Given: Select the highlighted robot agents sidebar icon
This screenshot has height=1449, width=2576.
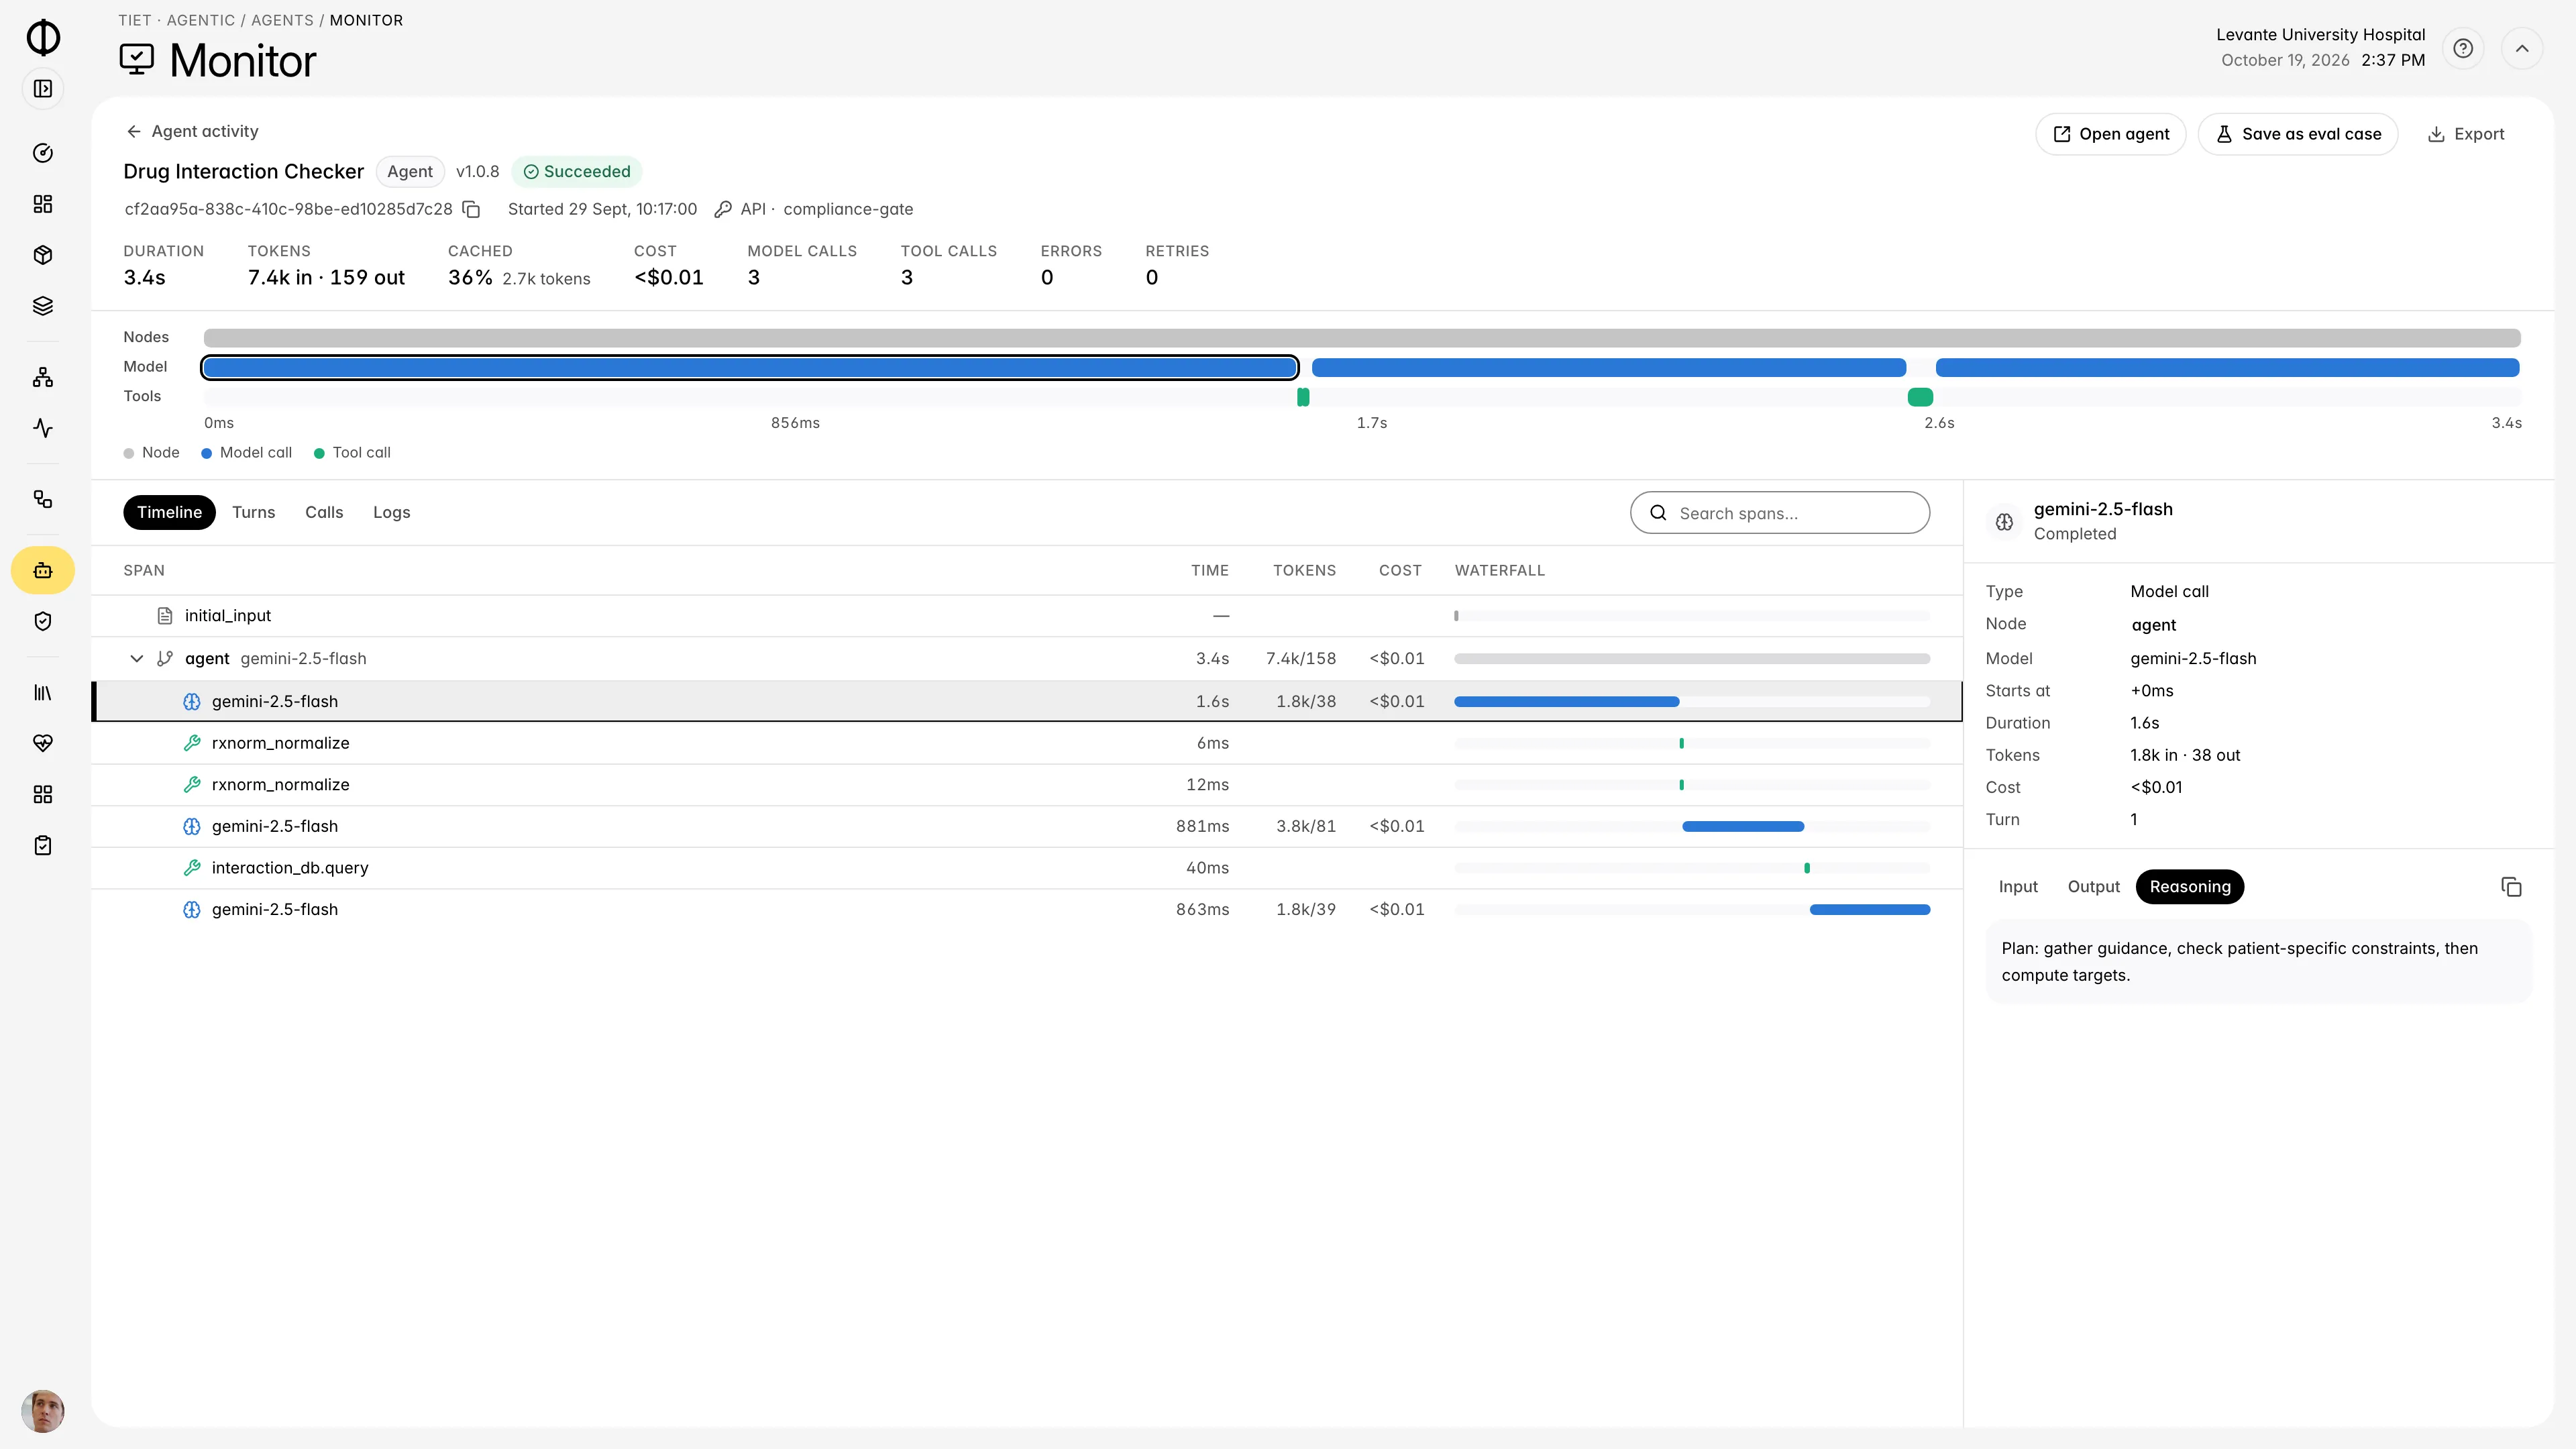Looking at the screenshot, I should pos(43,570).
